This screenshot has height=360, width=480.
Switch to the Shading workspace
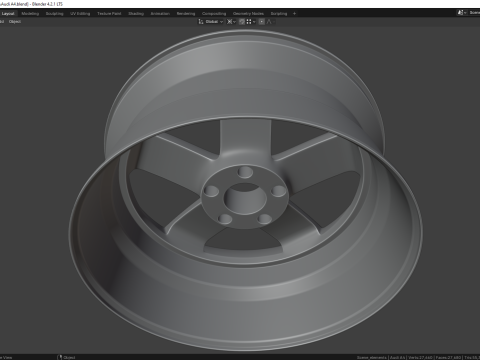coord(136,14)
